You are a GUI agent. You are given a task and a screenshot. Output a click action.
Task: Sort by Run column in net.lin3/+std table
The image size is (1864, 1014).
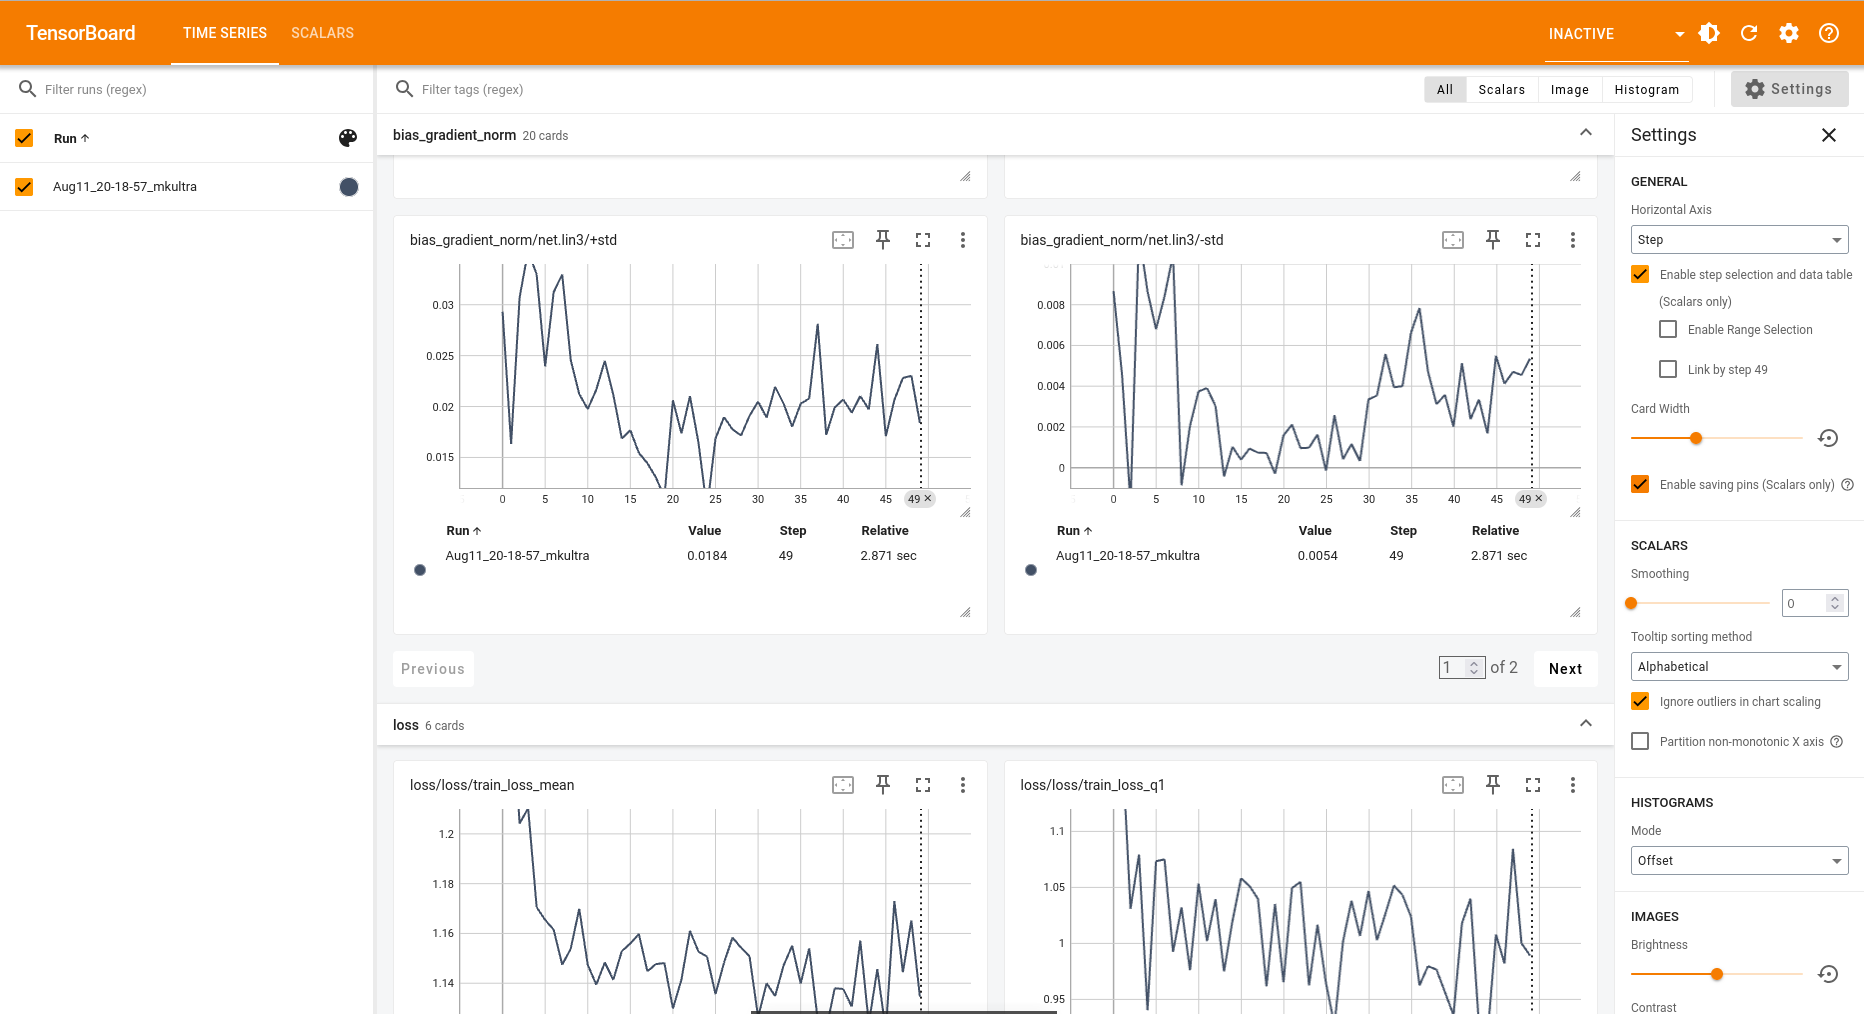(x=464, y=531)
